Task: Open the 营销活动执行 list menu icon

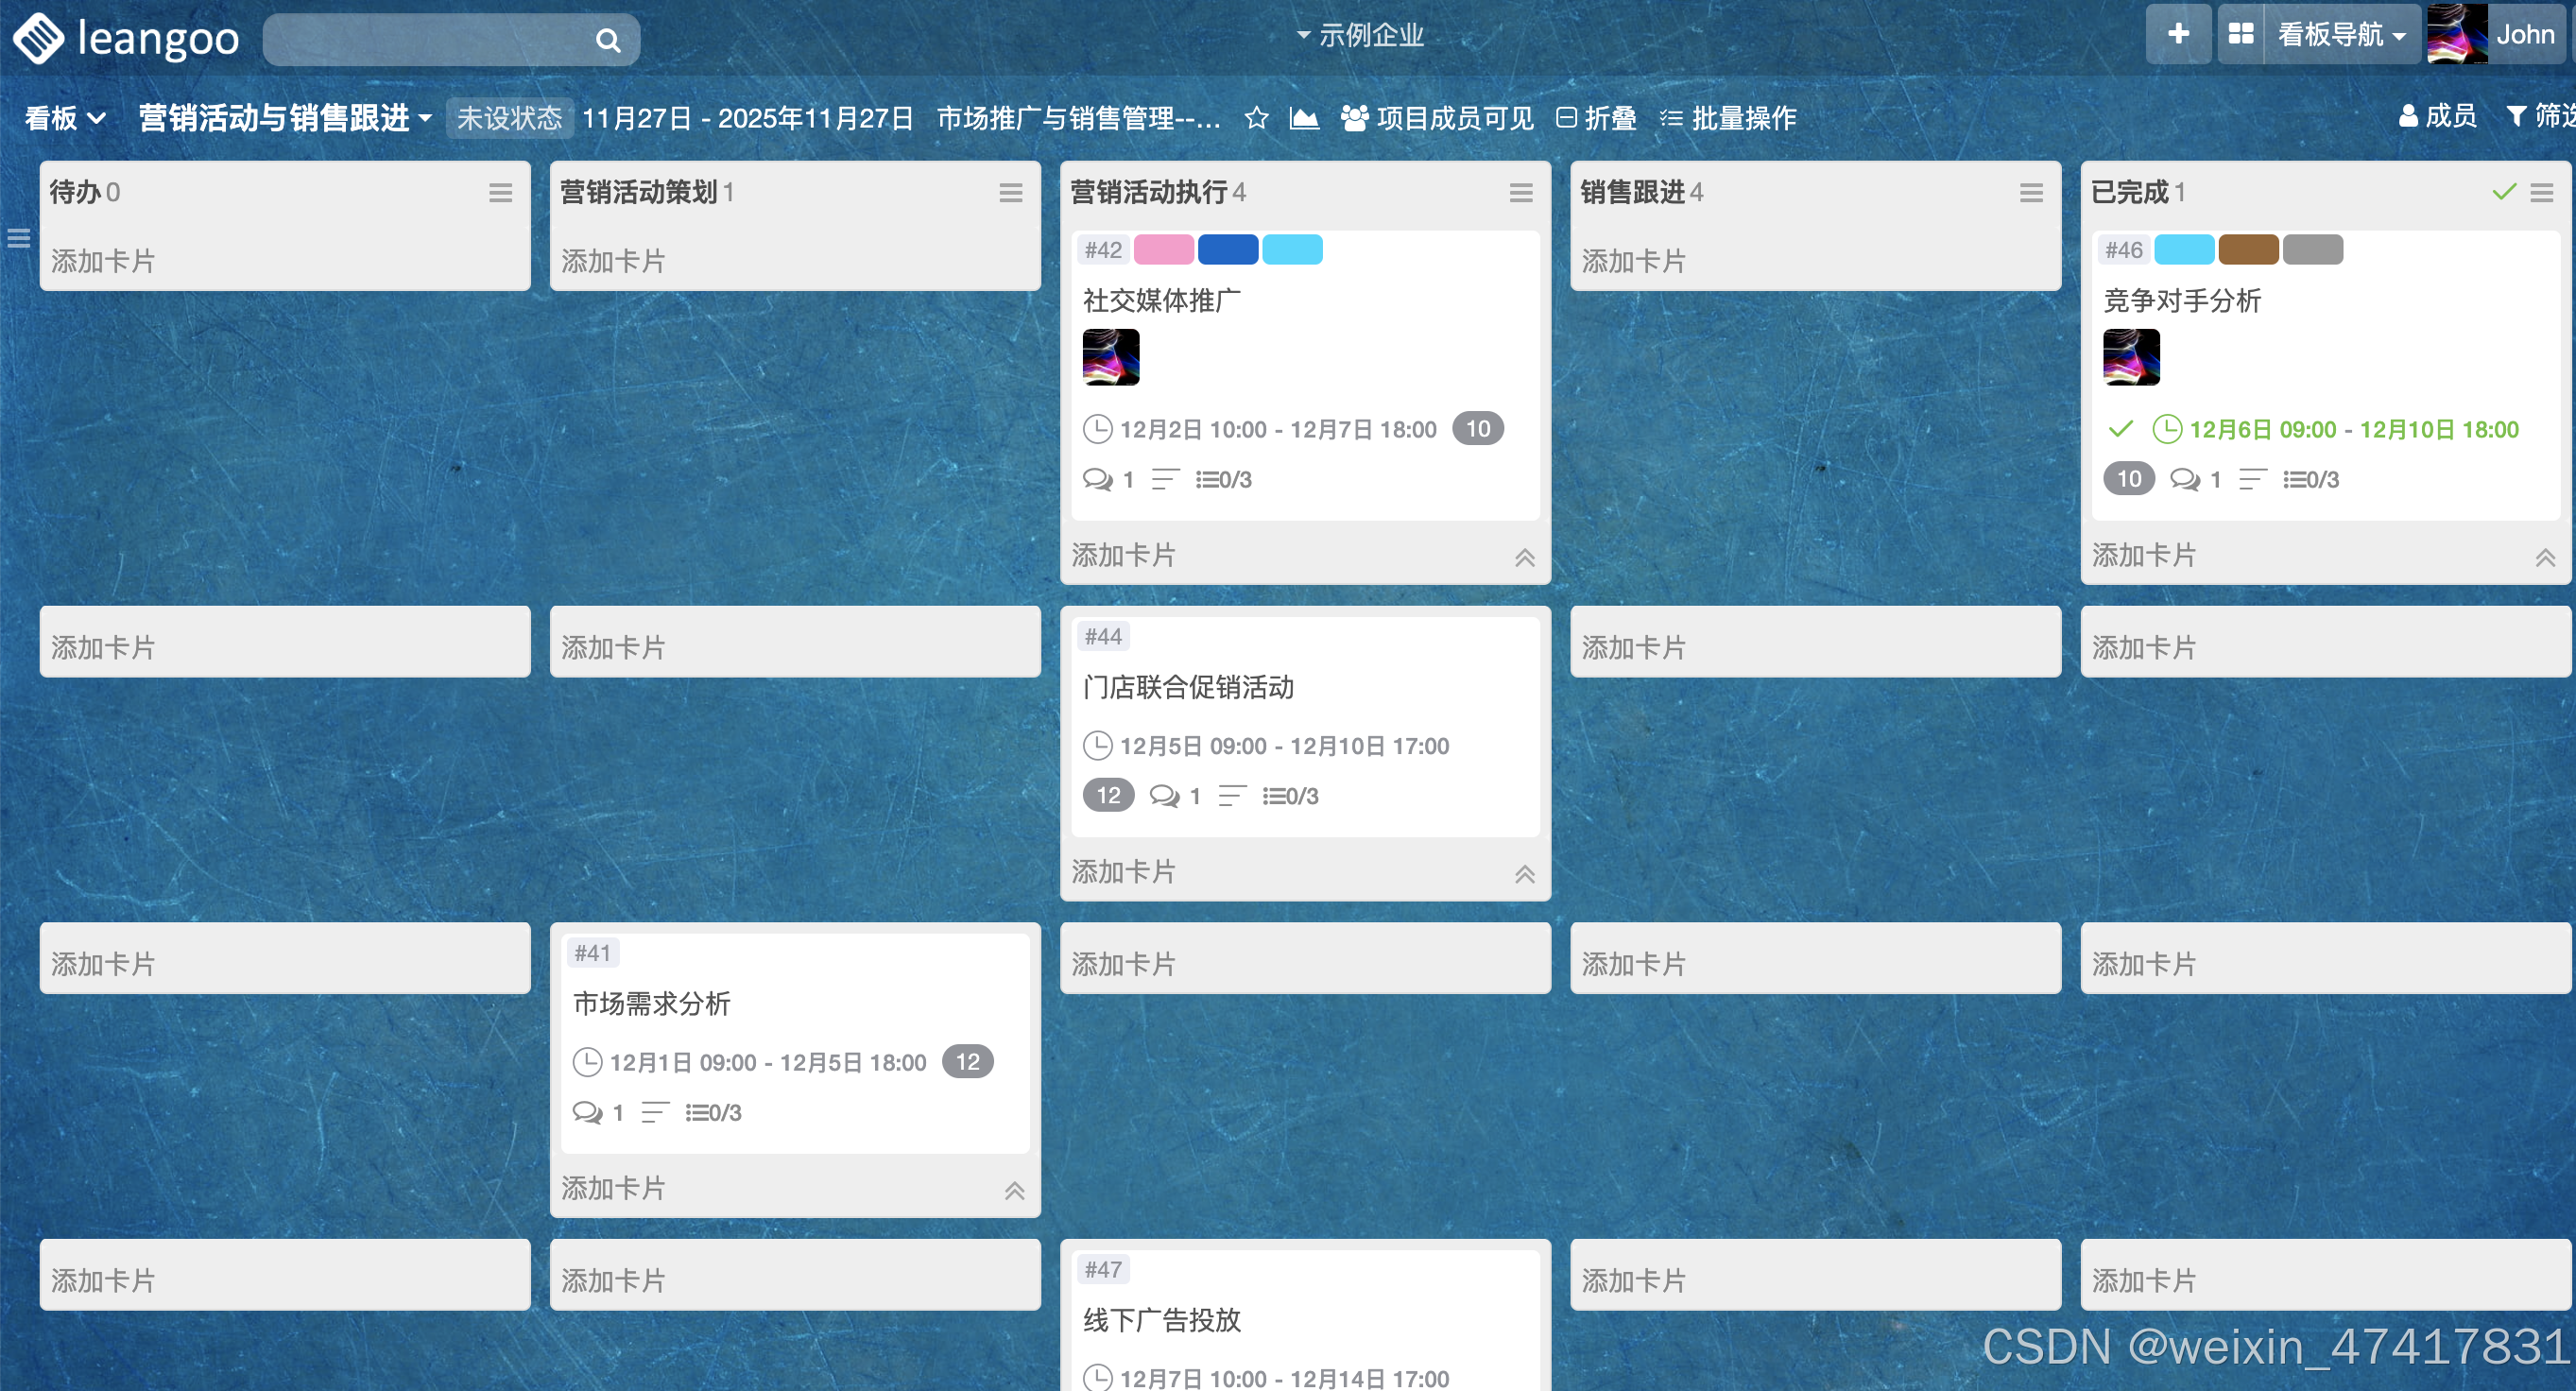Action: coord(1520,193)
